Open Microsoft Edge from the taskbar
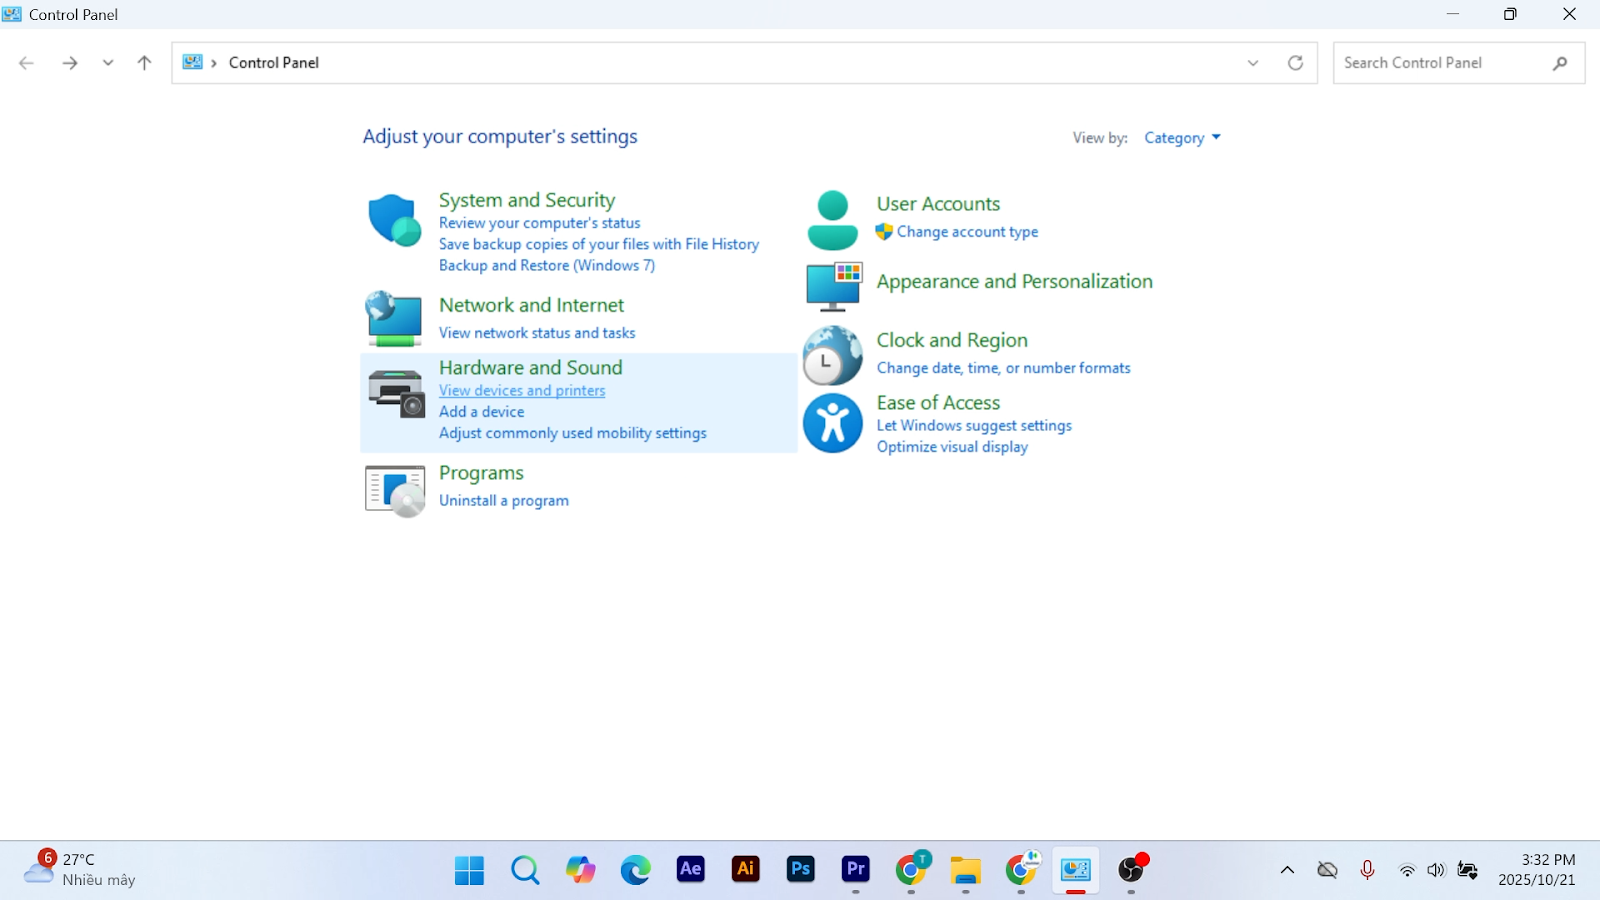1600x900 pixels. tap(635, 870)
